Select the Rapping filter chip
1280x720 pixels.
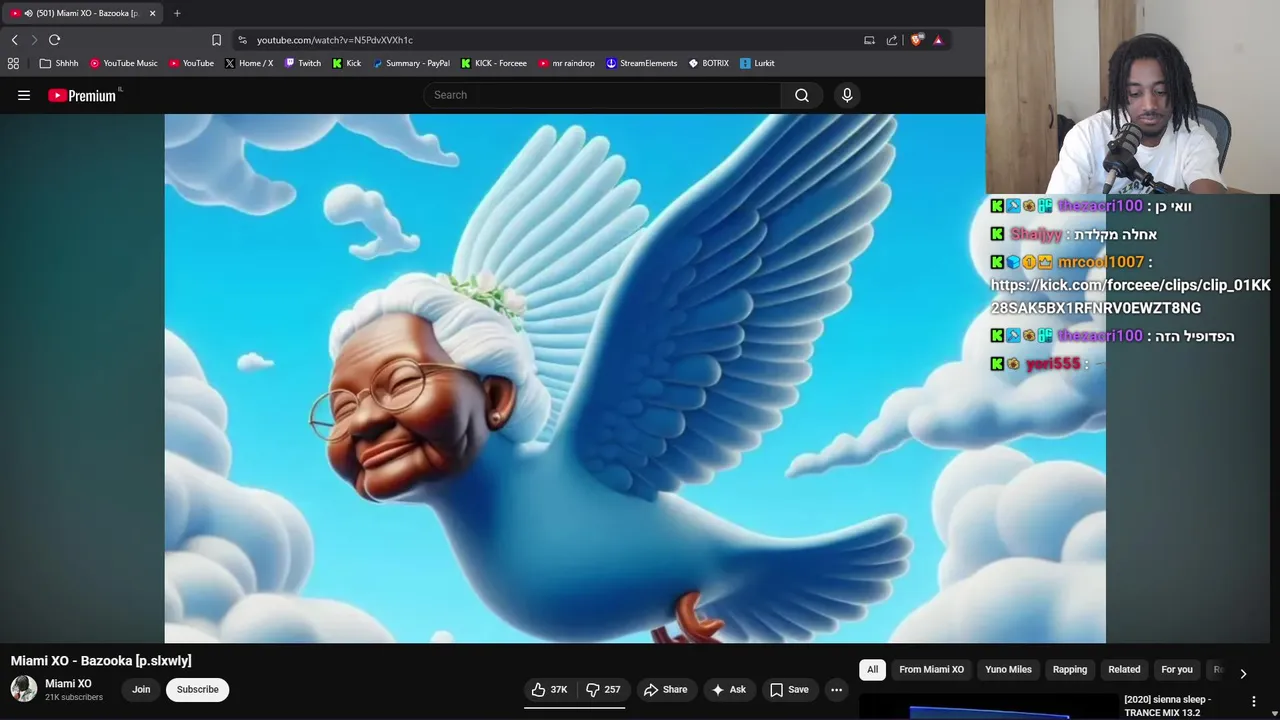[1070, 670]
